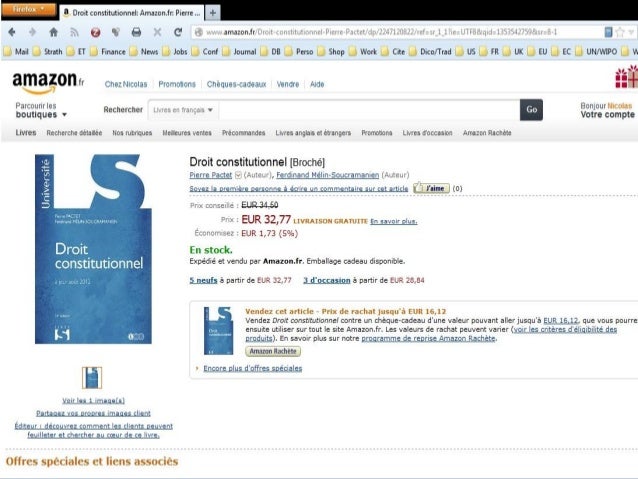Open the Journal bookmarks folder
This screenshot has height=479, width=638.
click(x=239, y=52)
